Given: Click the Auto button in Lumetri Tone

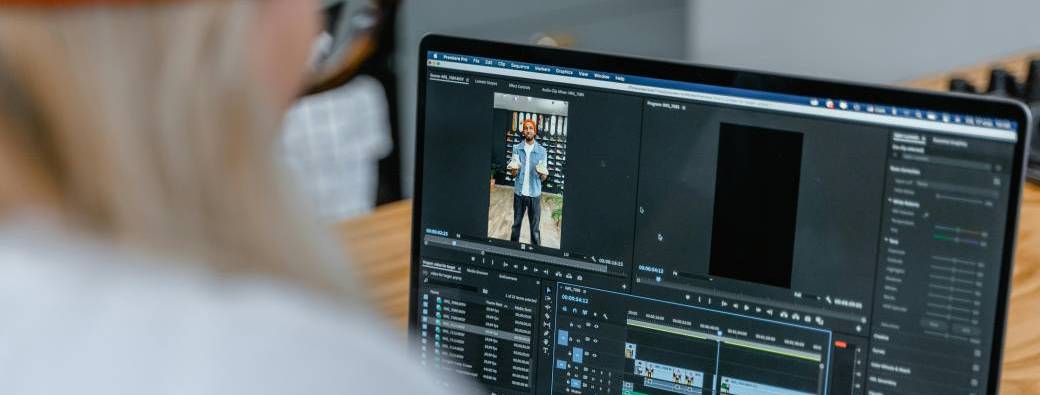Looking at the screenshot, I should pyautogui.click(x=966, y=329).
